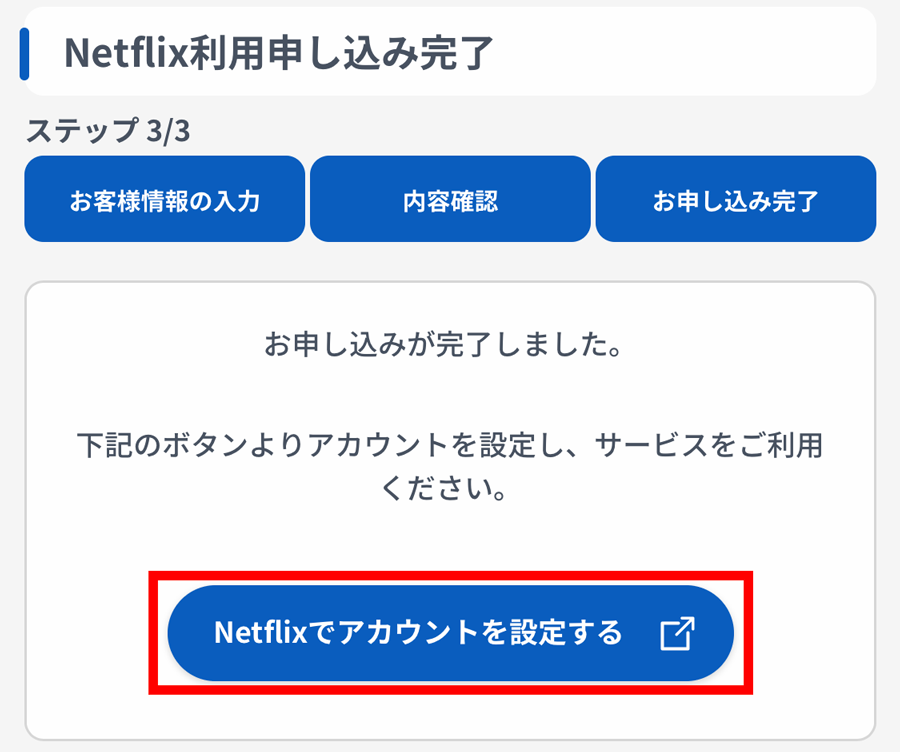Screen dimensions: 900x752
Task: Click the external link icon on Netflix button
Action: click(677, 633)
